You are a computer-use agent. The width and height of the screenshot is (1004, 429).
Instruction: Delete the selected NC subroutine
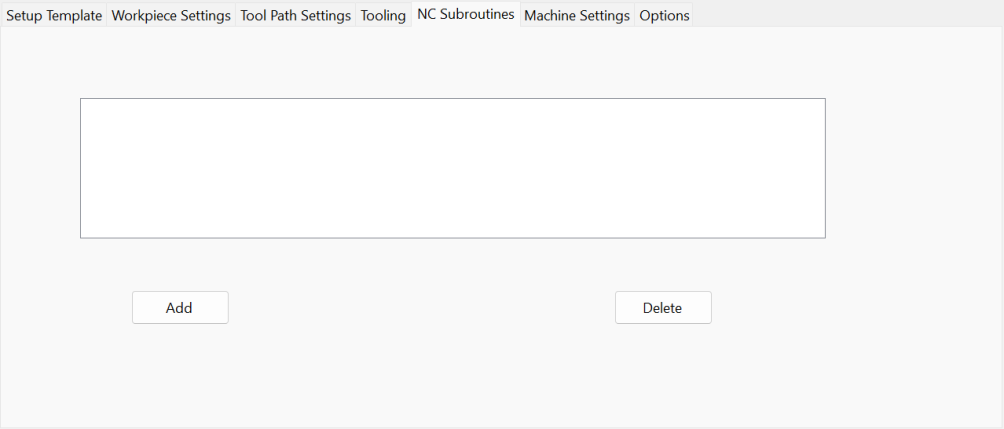click(663, 308)
